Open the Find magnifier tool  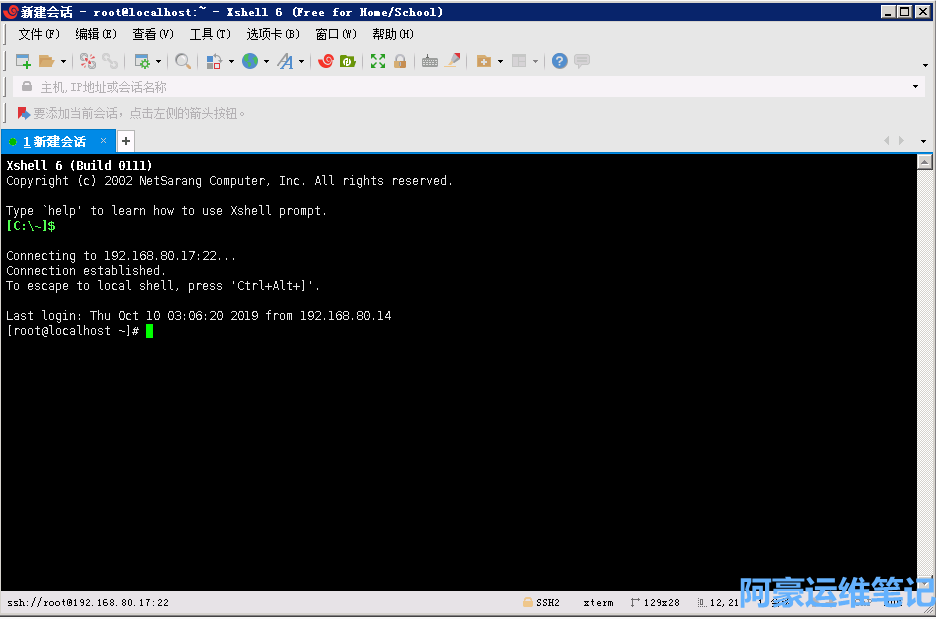183,61
